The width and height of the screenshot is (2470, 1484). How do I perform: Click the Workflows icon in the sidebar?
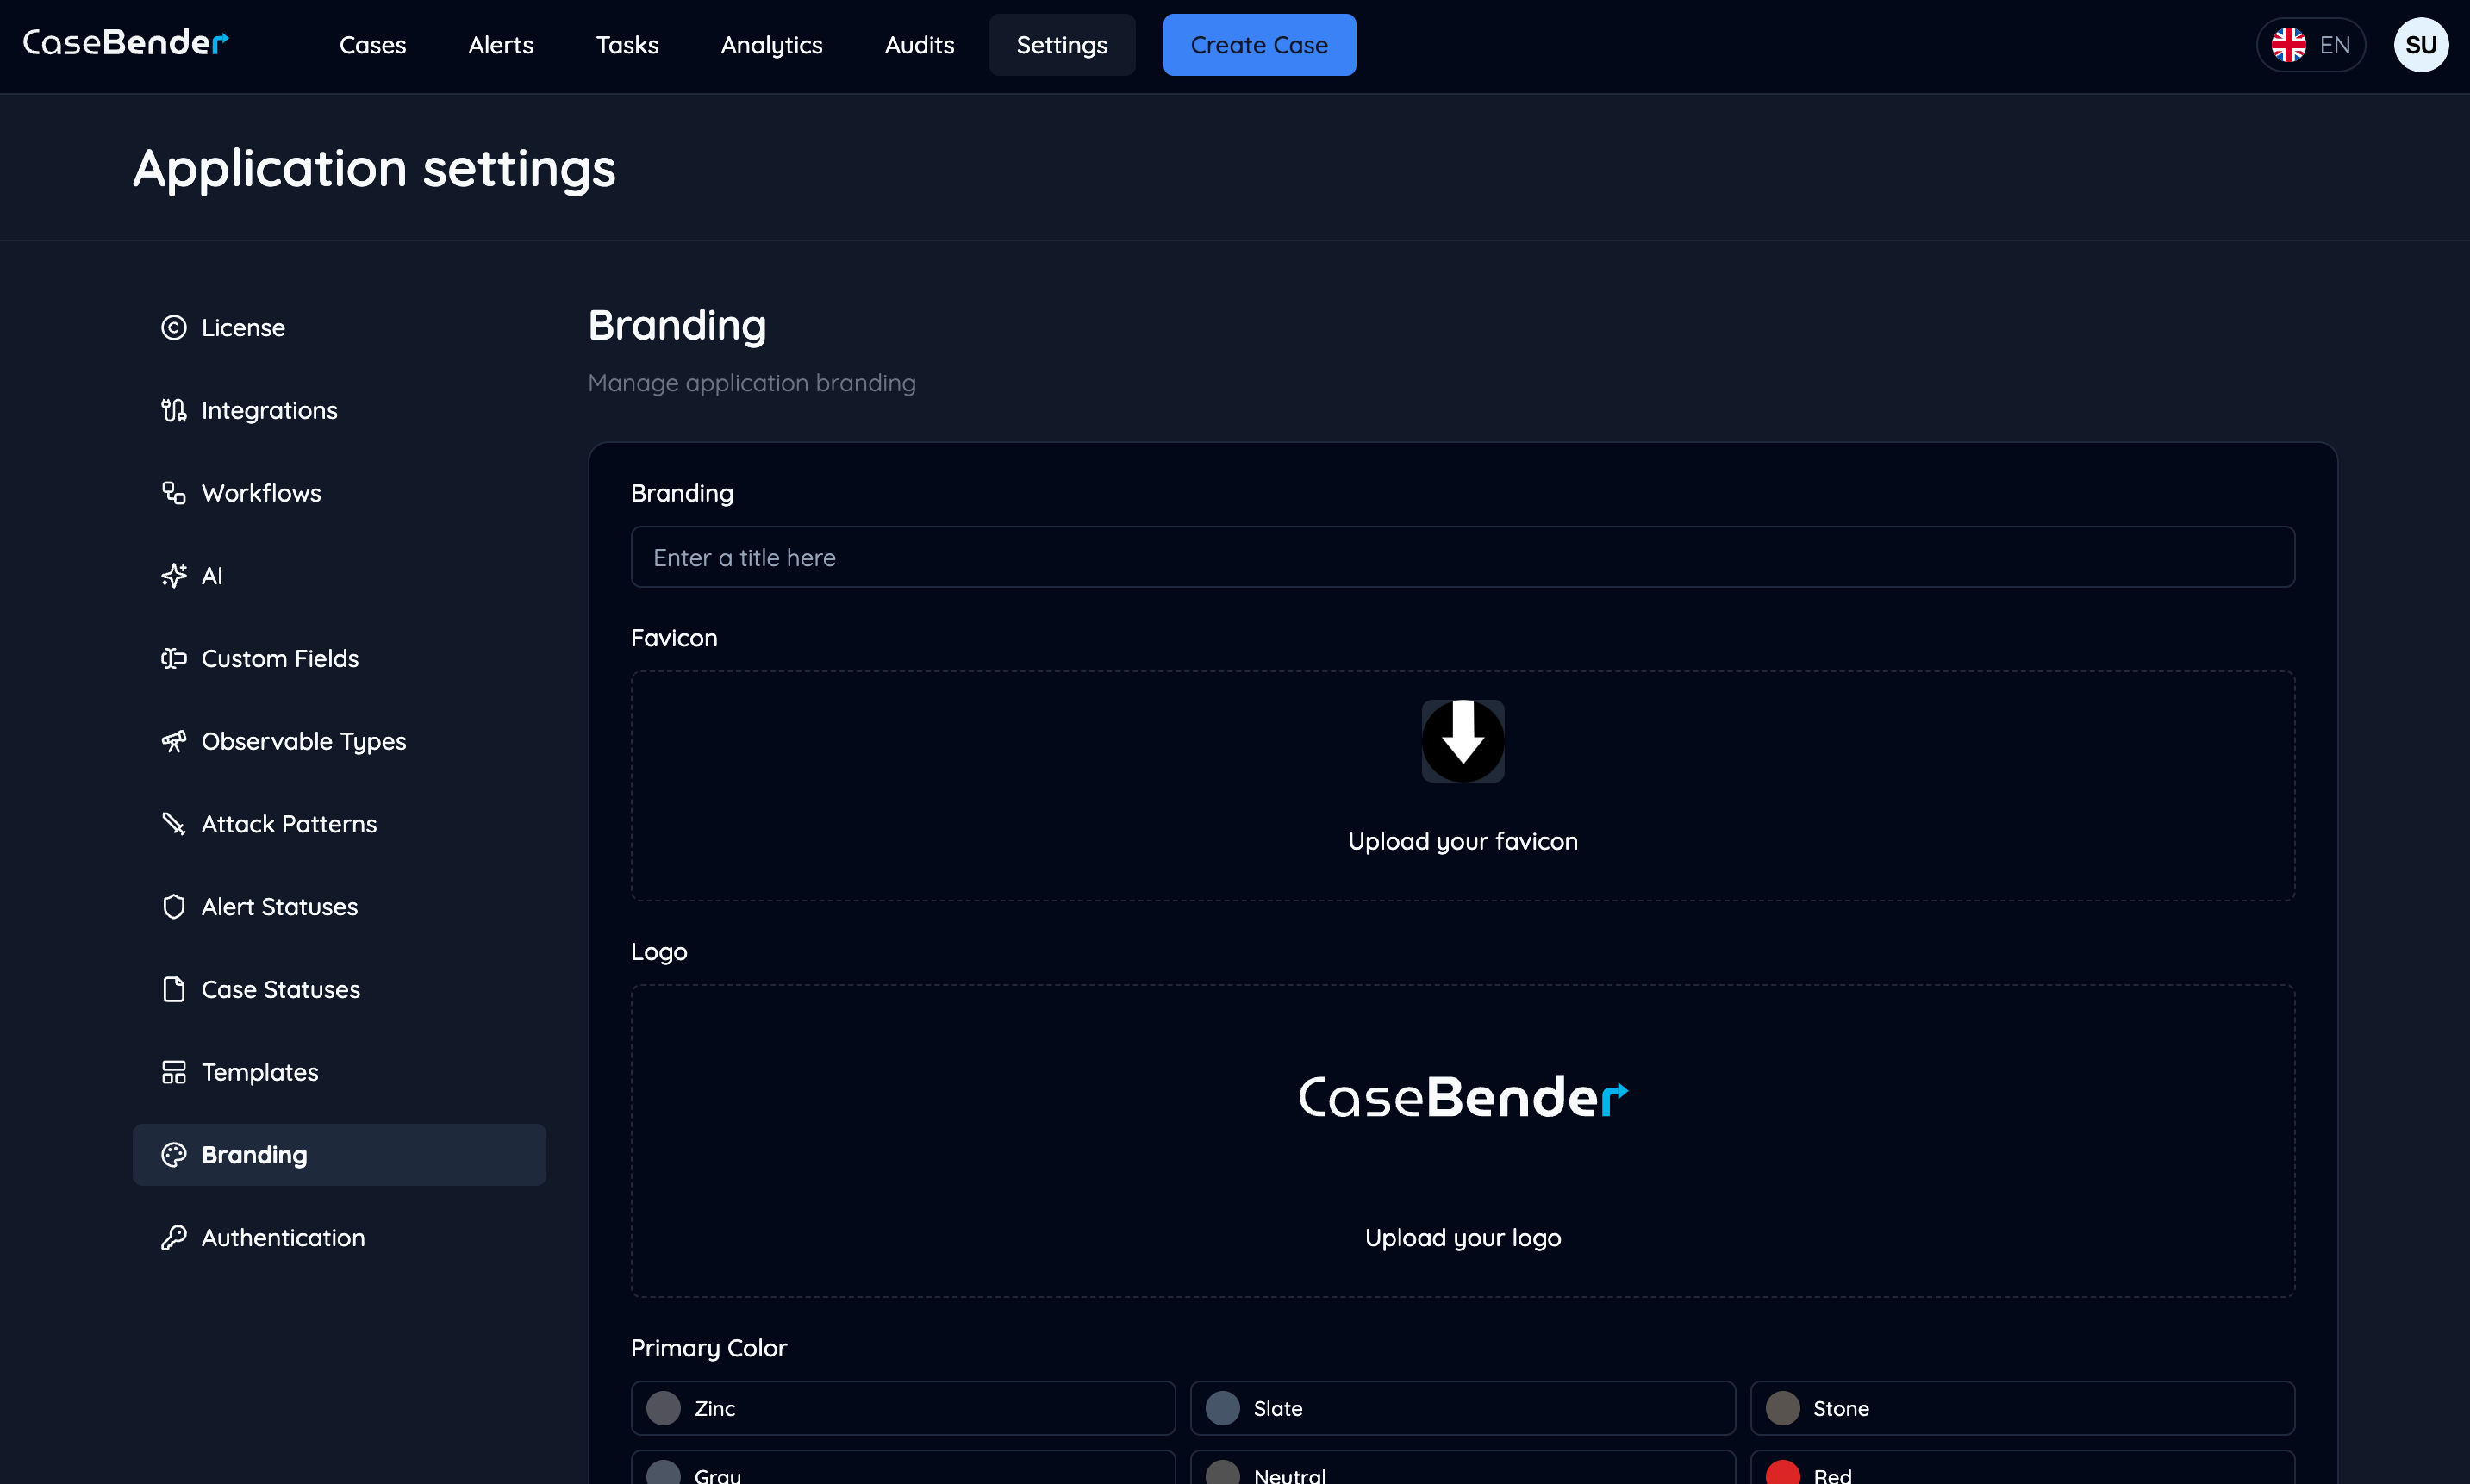click(173, 492)
